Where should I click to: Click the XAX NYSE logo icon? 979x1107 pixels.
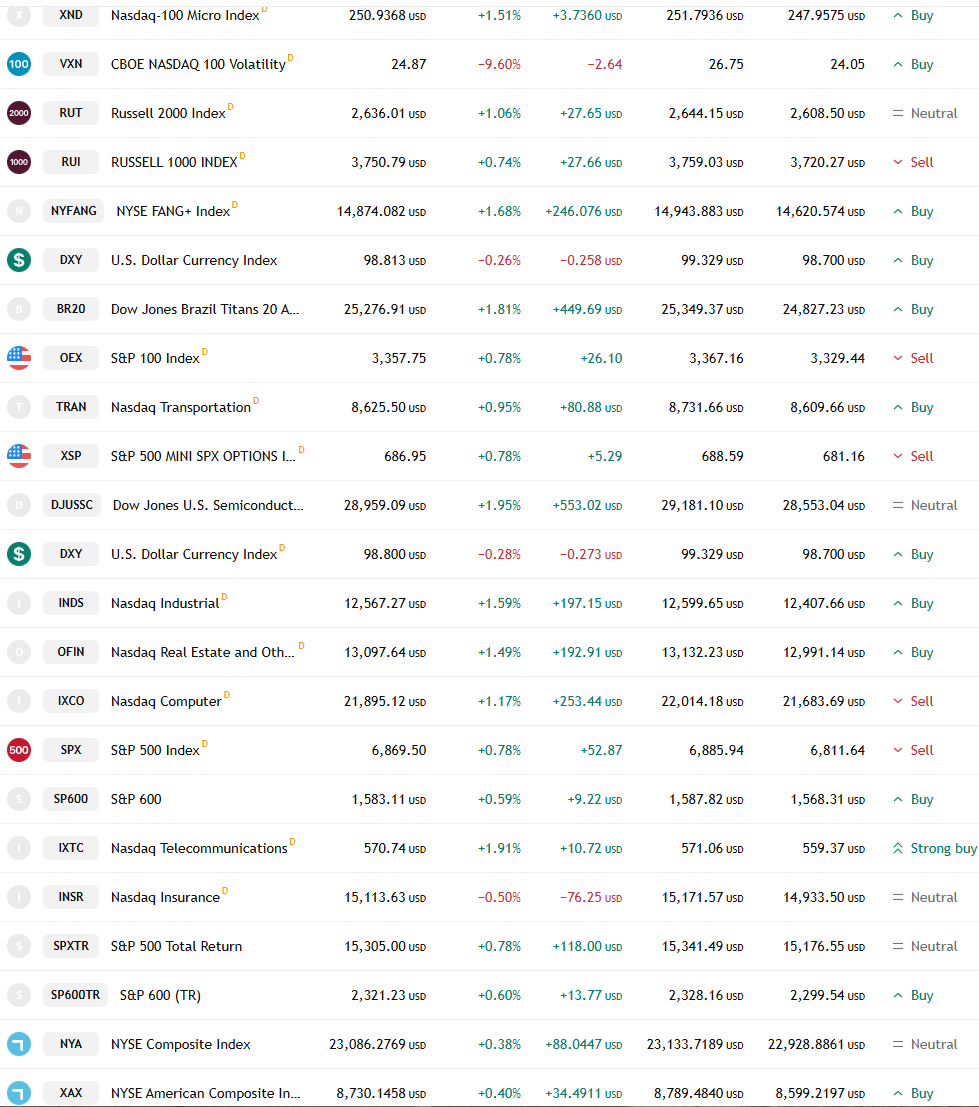(x=19, y=1093)
